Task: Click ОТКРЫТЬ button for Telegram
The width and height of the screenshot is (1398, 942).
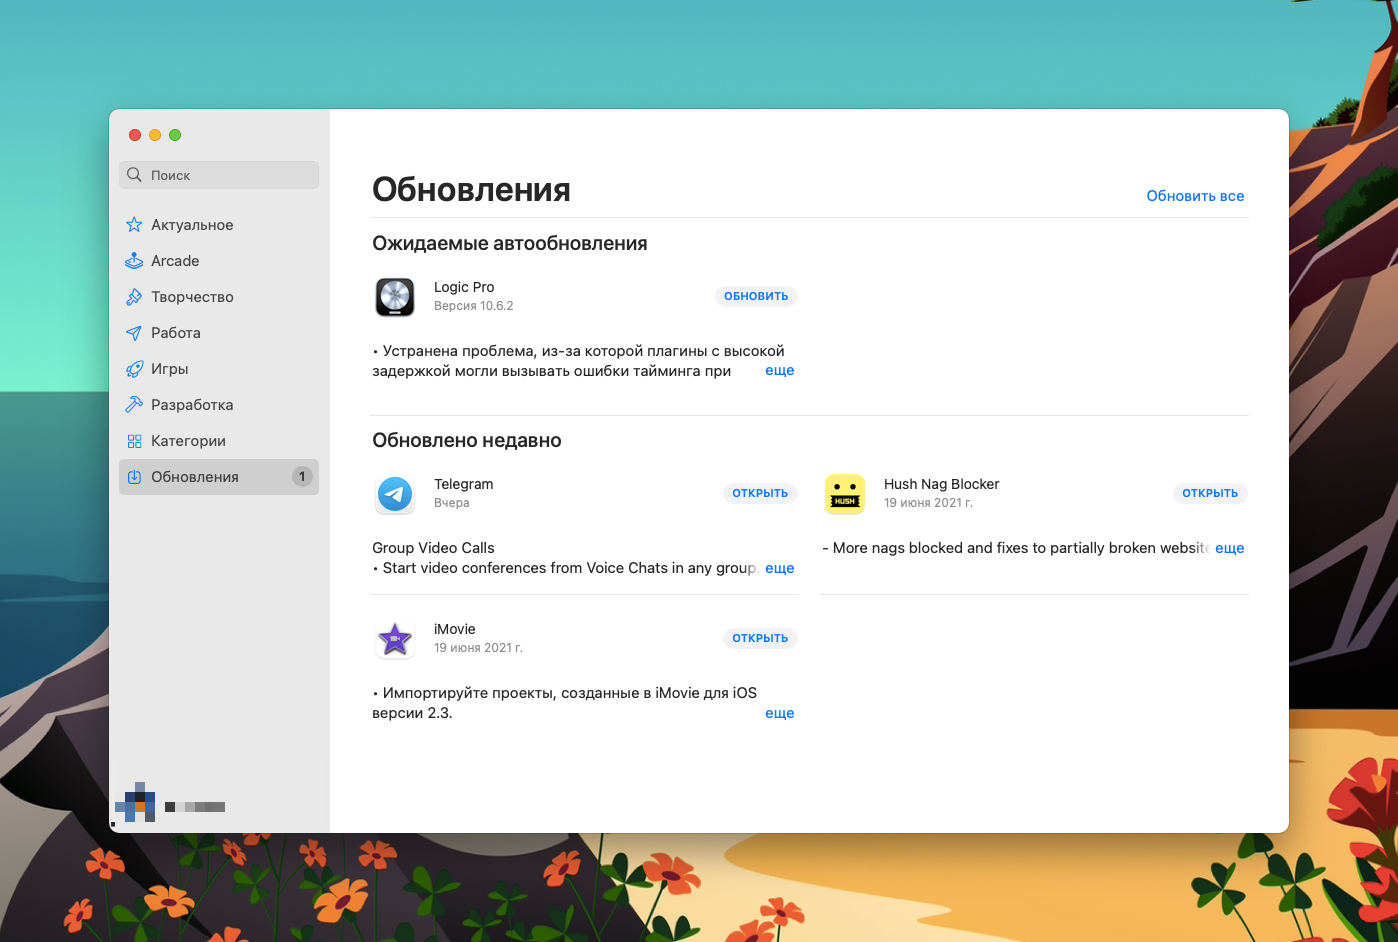Action: click(x=760, y=493)
